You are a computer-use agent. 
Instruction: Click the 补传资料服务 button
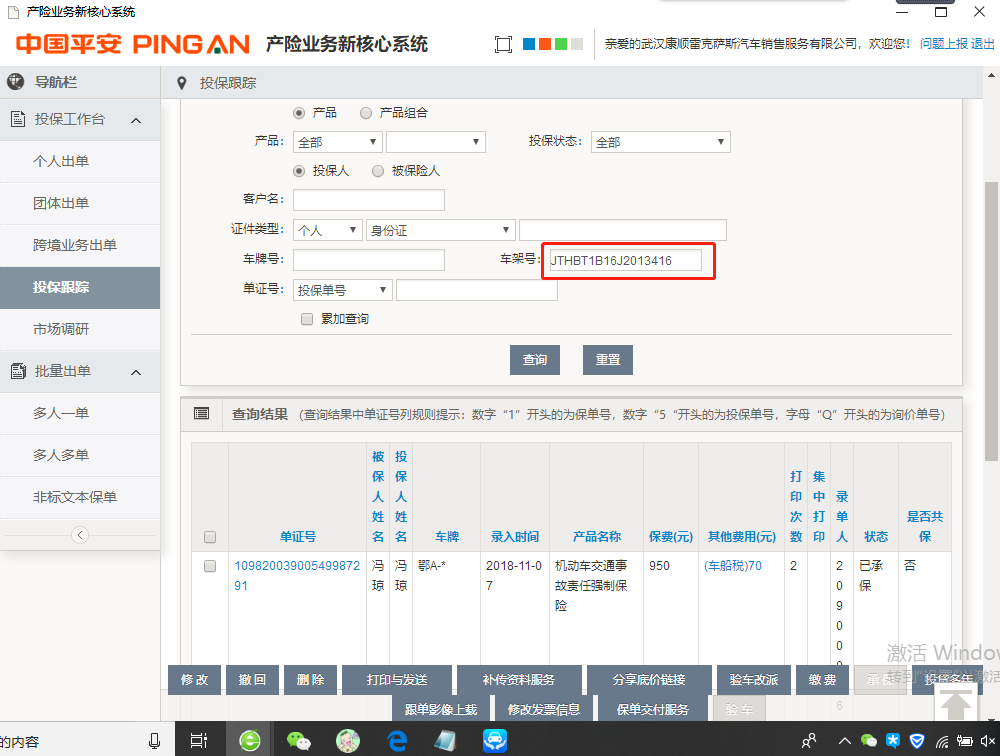tap(519, 680)
